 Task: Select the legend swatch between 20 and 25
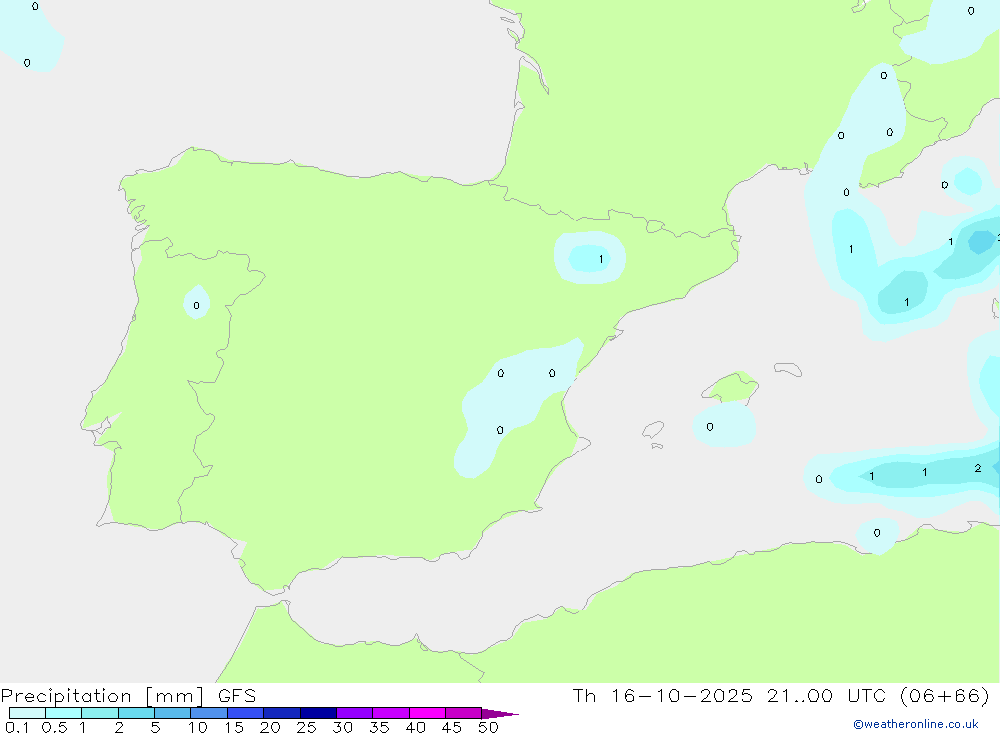pyautogui.click(x=281, y=713)
